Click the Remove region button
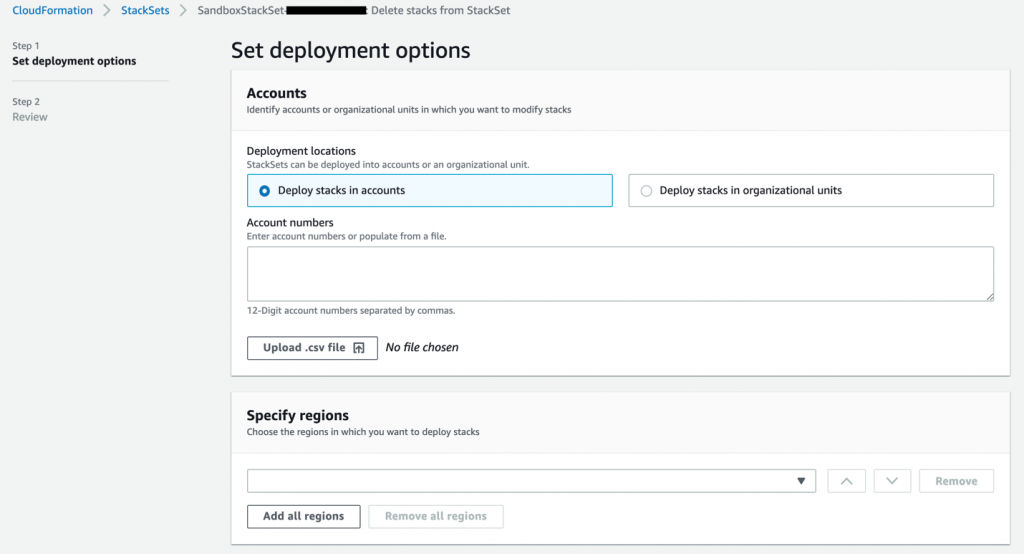1024x554 pixels. tap(956, 481)
